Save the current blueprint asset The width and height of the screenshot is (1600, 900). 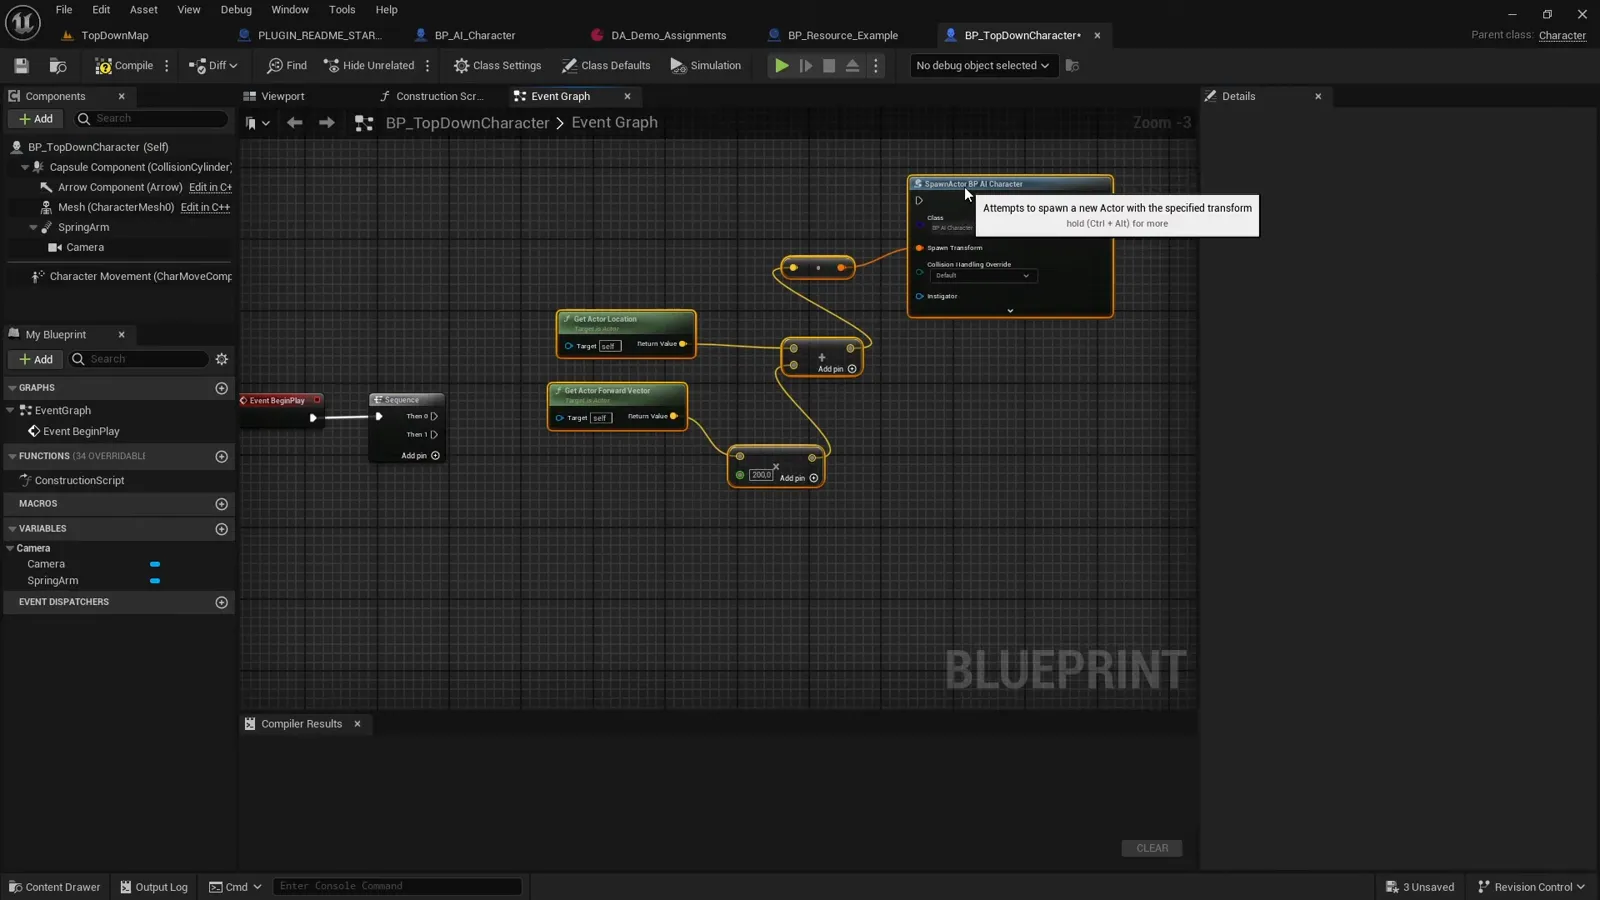click(x=21, y=66)
